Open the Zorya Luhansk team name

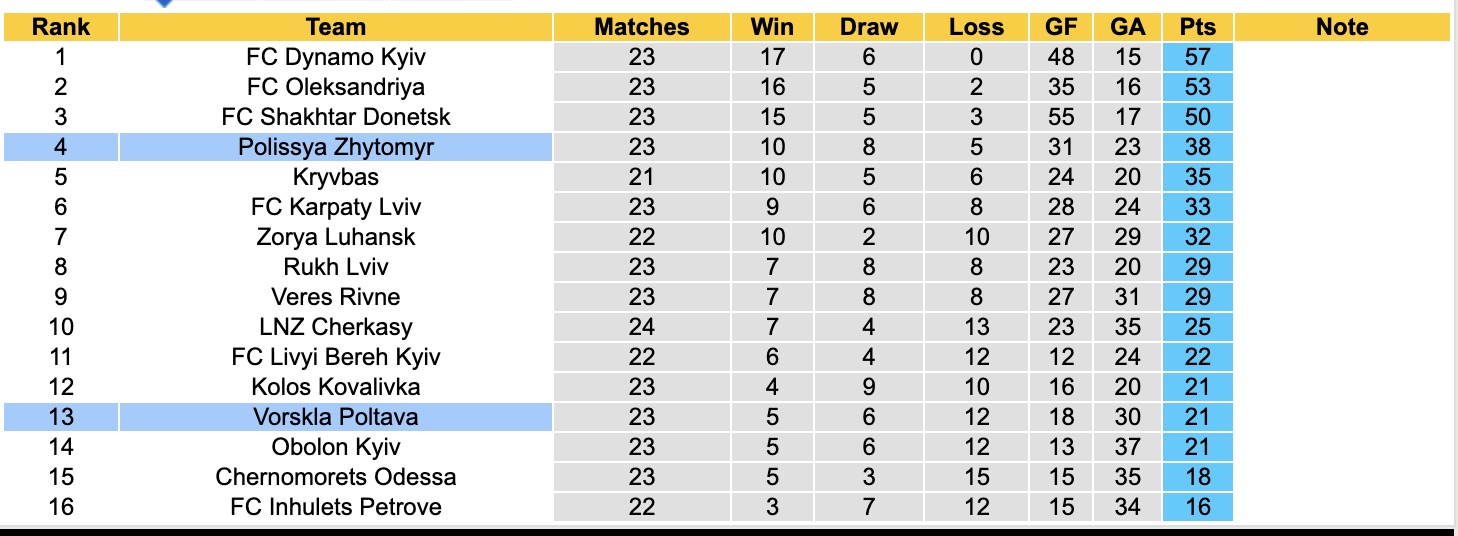(336, 237)
